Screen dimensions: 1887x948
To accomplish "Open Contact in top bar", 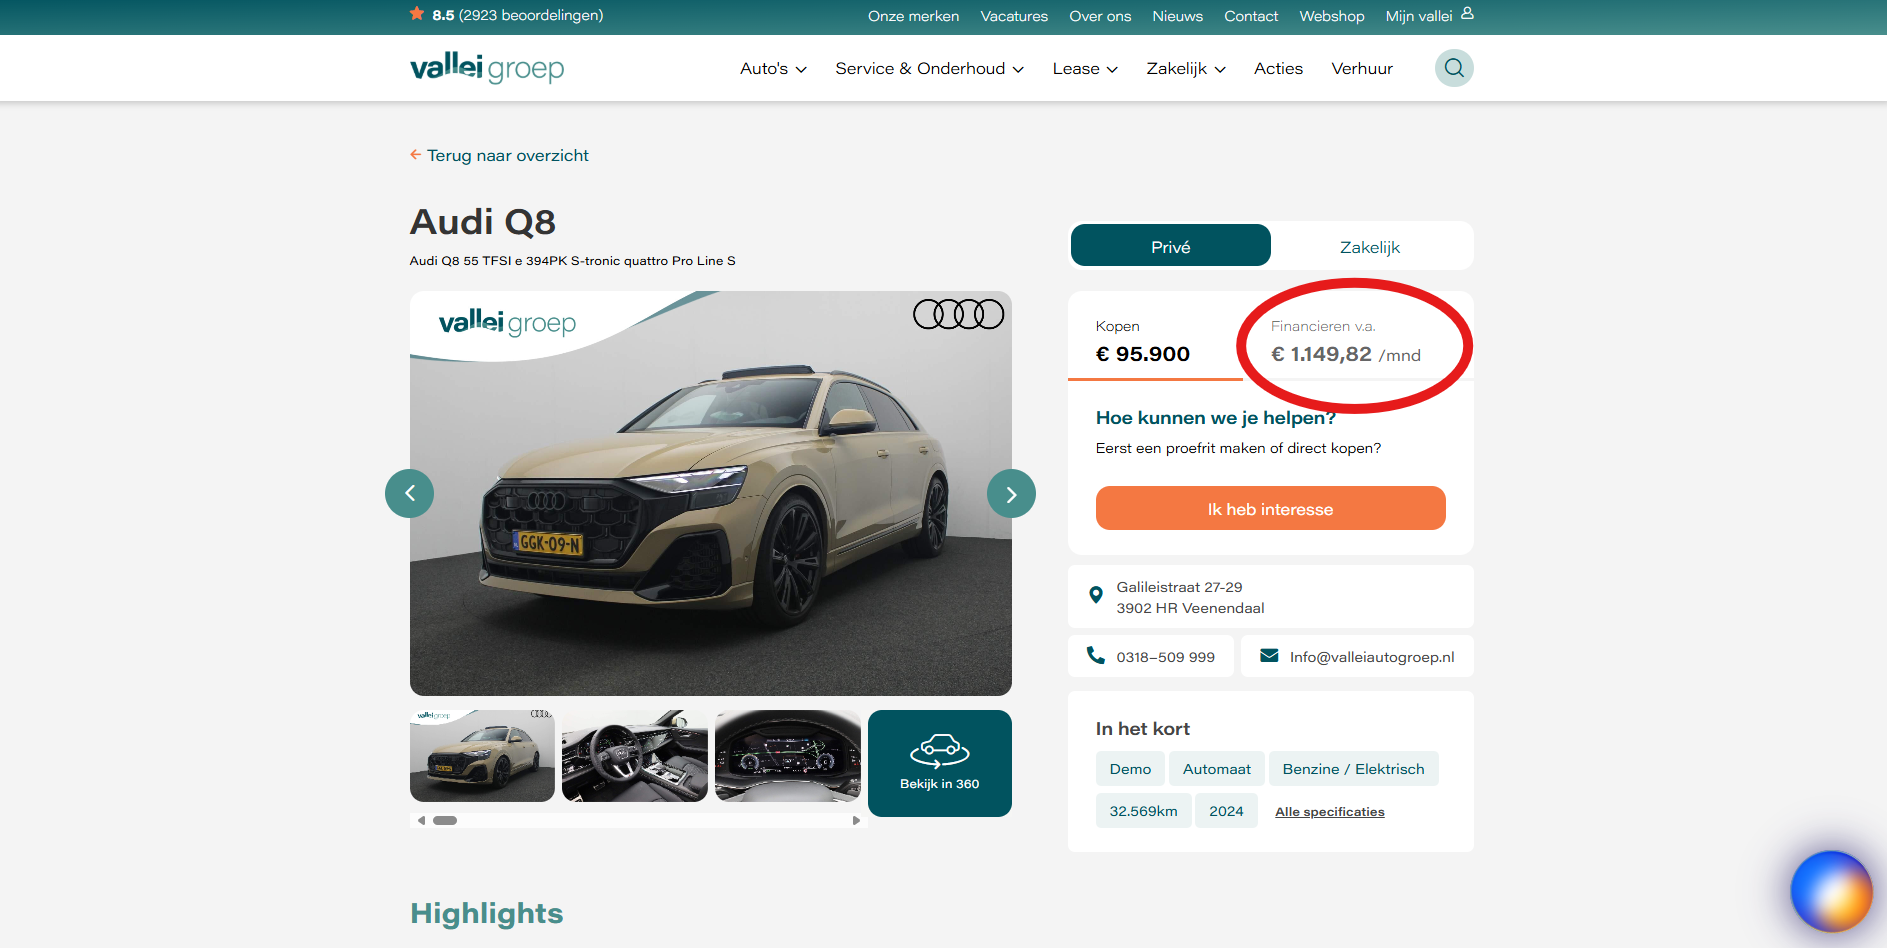I will tap(1251, 16).
